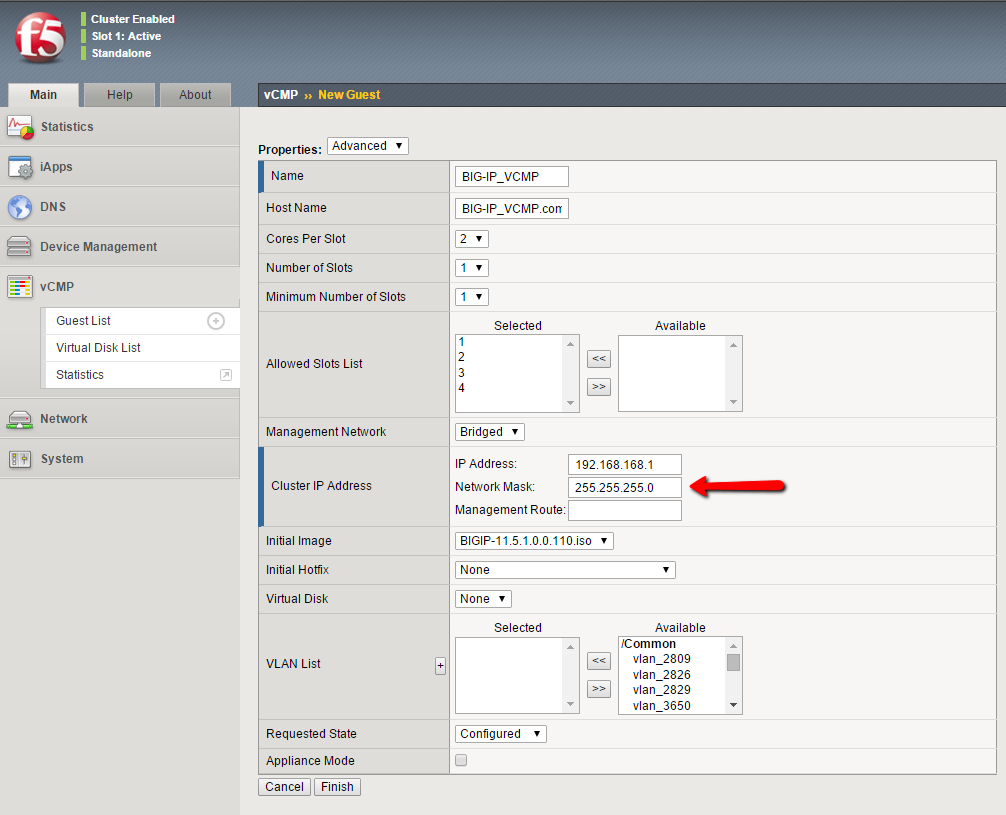1006x815 pixels.
Task: Open Statistics via its chart icon
Action: (20, 127)
